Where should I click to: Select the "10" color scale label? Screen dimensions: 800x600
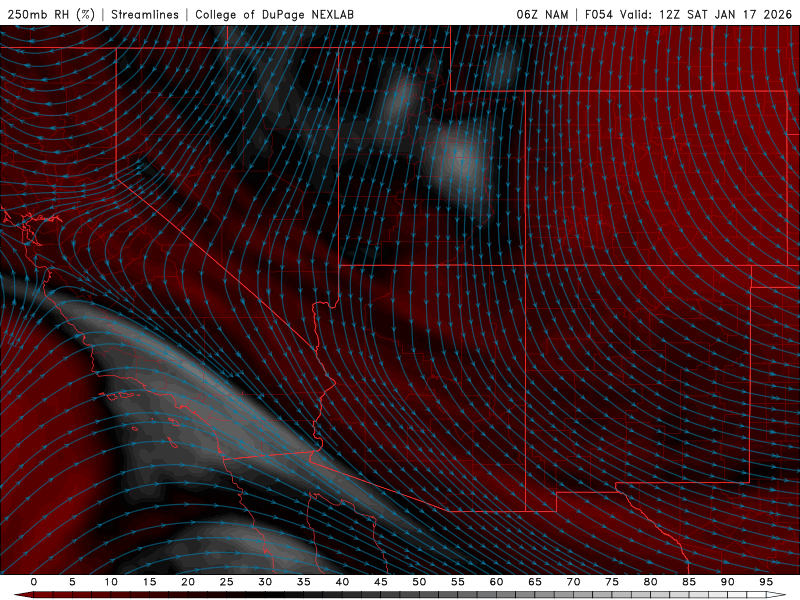111,582
